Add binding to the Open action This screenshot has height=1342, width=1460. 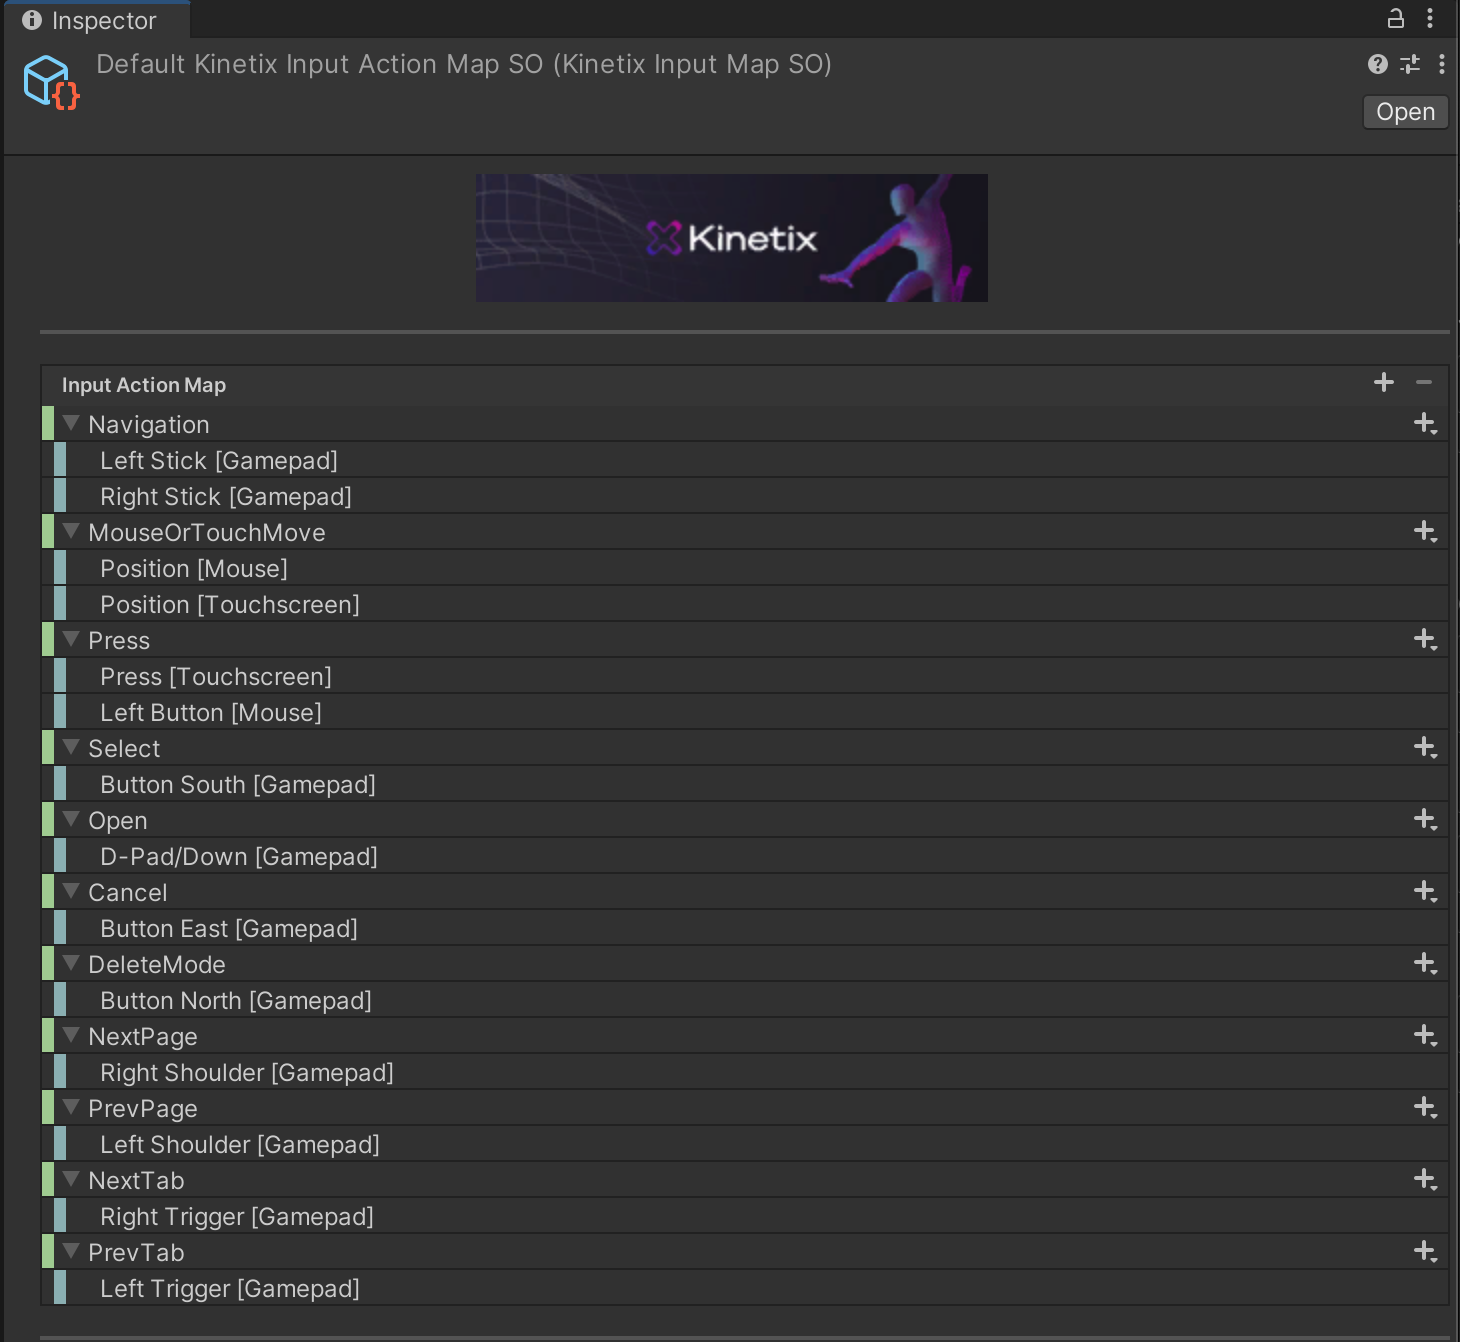tap(1425, 820)
